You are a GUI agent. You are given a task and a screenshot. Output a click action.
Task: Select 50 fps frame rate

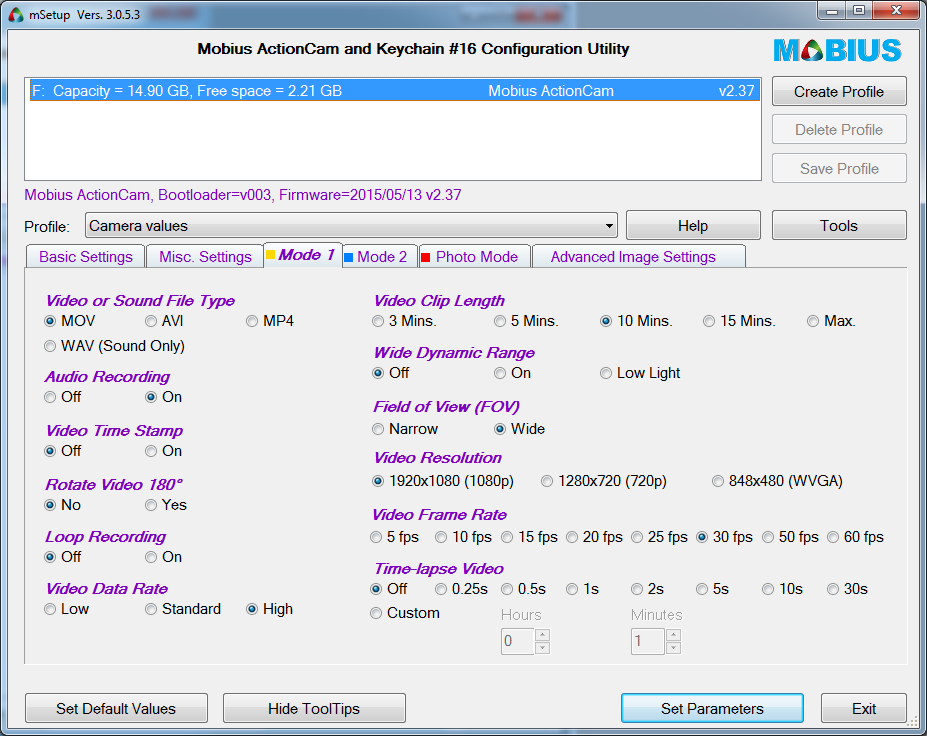pyautogui.click(x=790, y=537)
